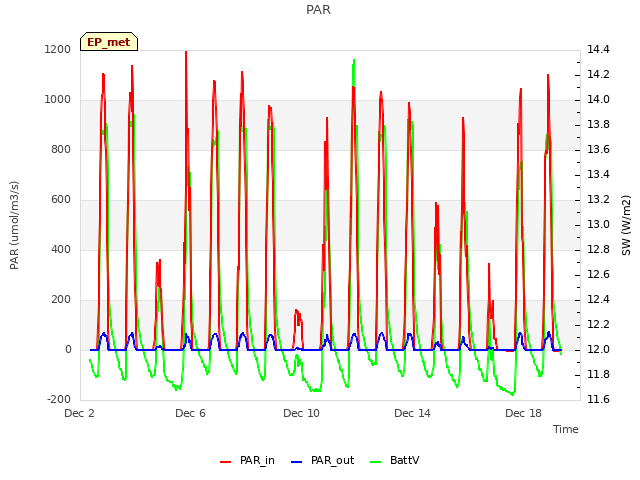This screenshot has width=640, height=480.
Task: Click the blue PAR_out legend swatch
Action: point(296,462)
